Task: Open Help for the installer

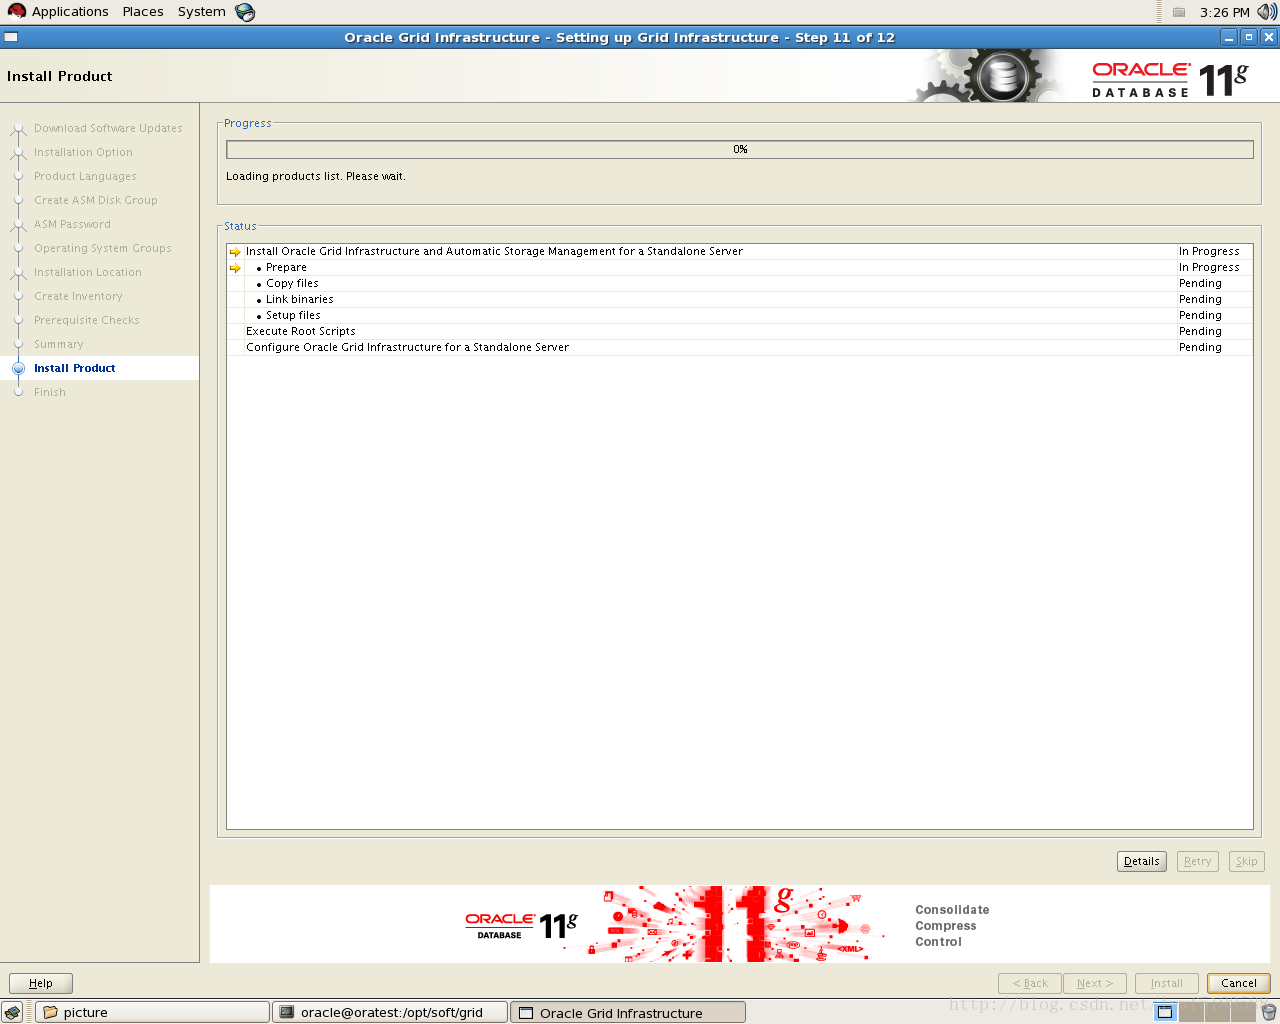Action: point(41,983)
